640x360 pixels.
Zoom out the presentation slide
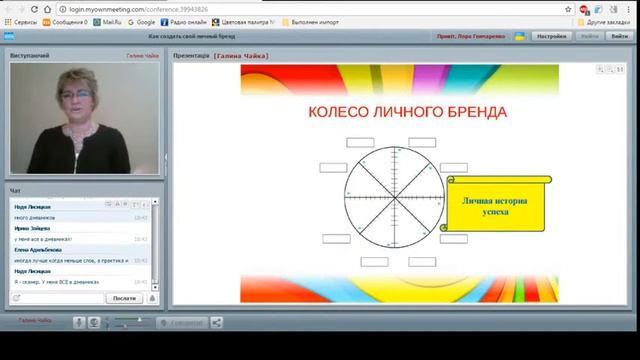coord(610,70)
